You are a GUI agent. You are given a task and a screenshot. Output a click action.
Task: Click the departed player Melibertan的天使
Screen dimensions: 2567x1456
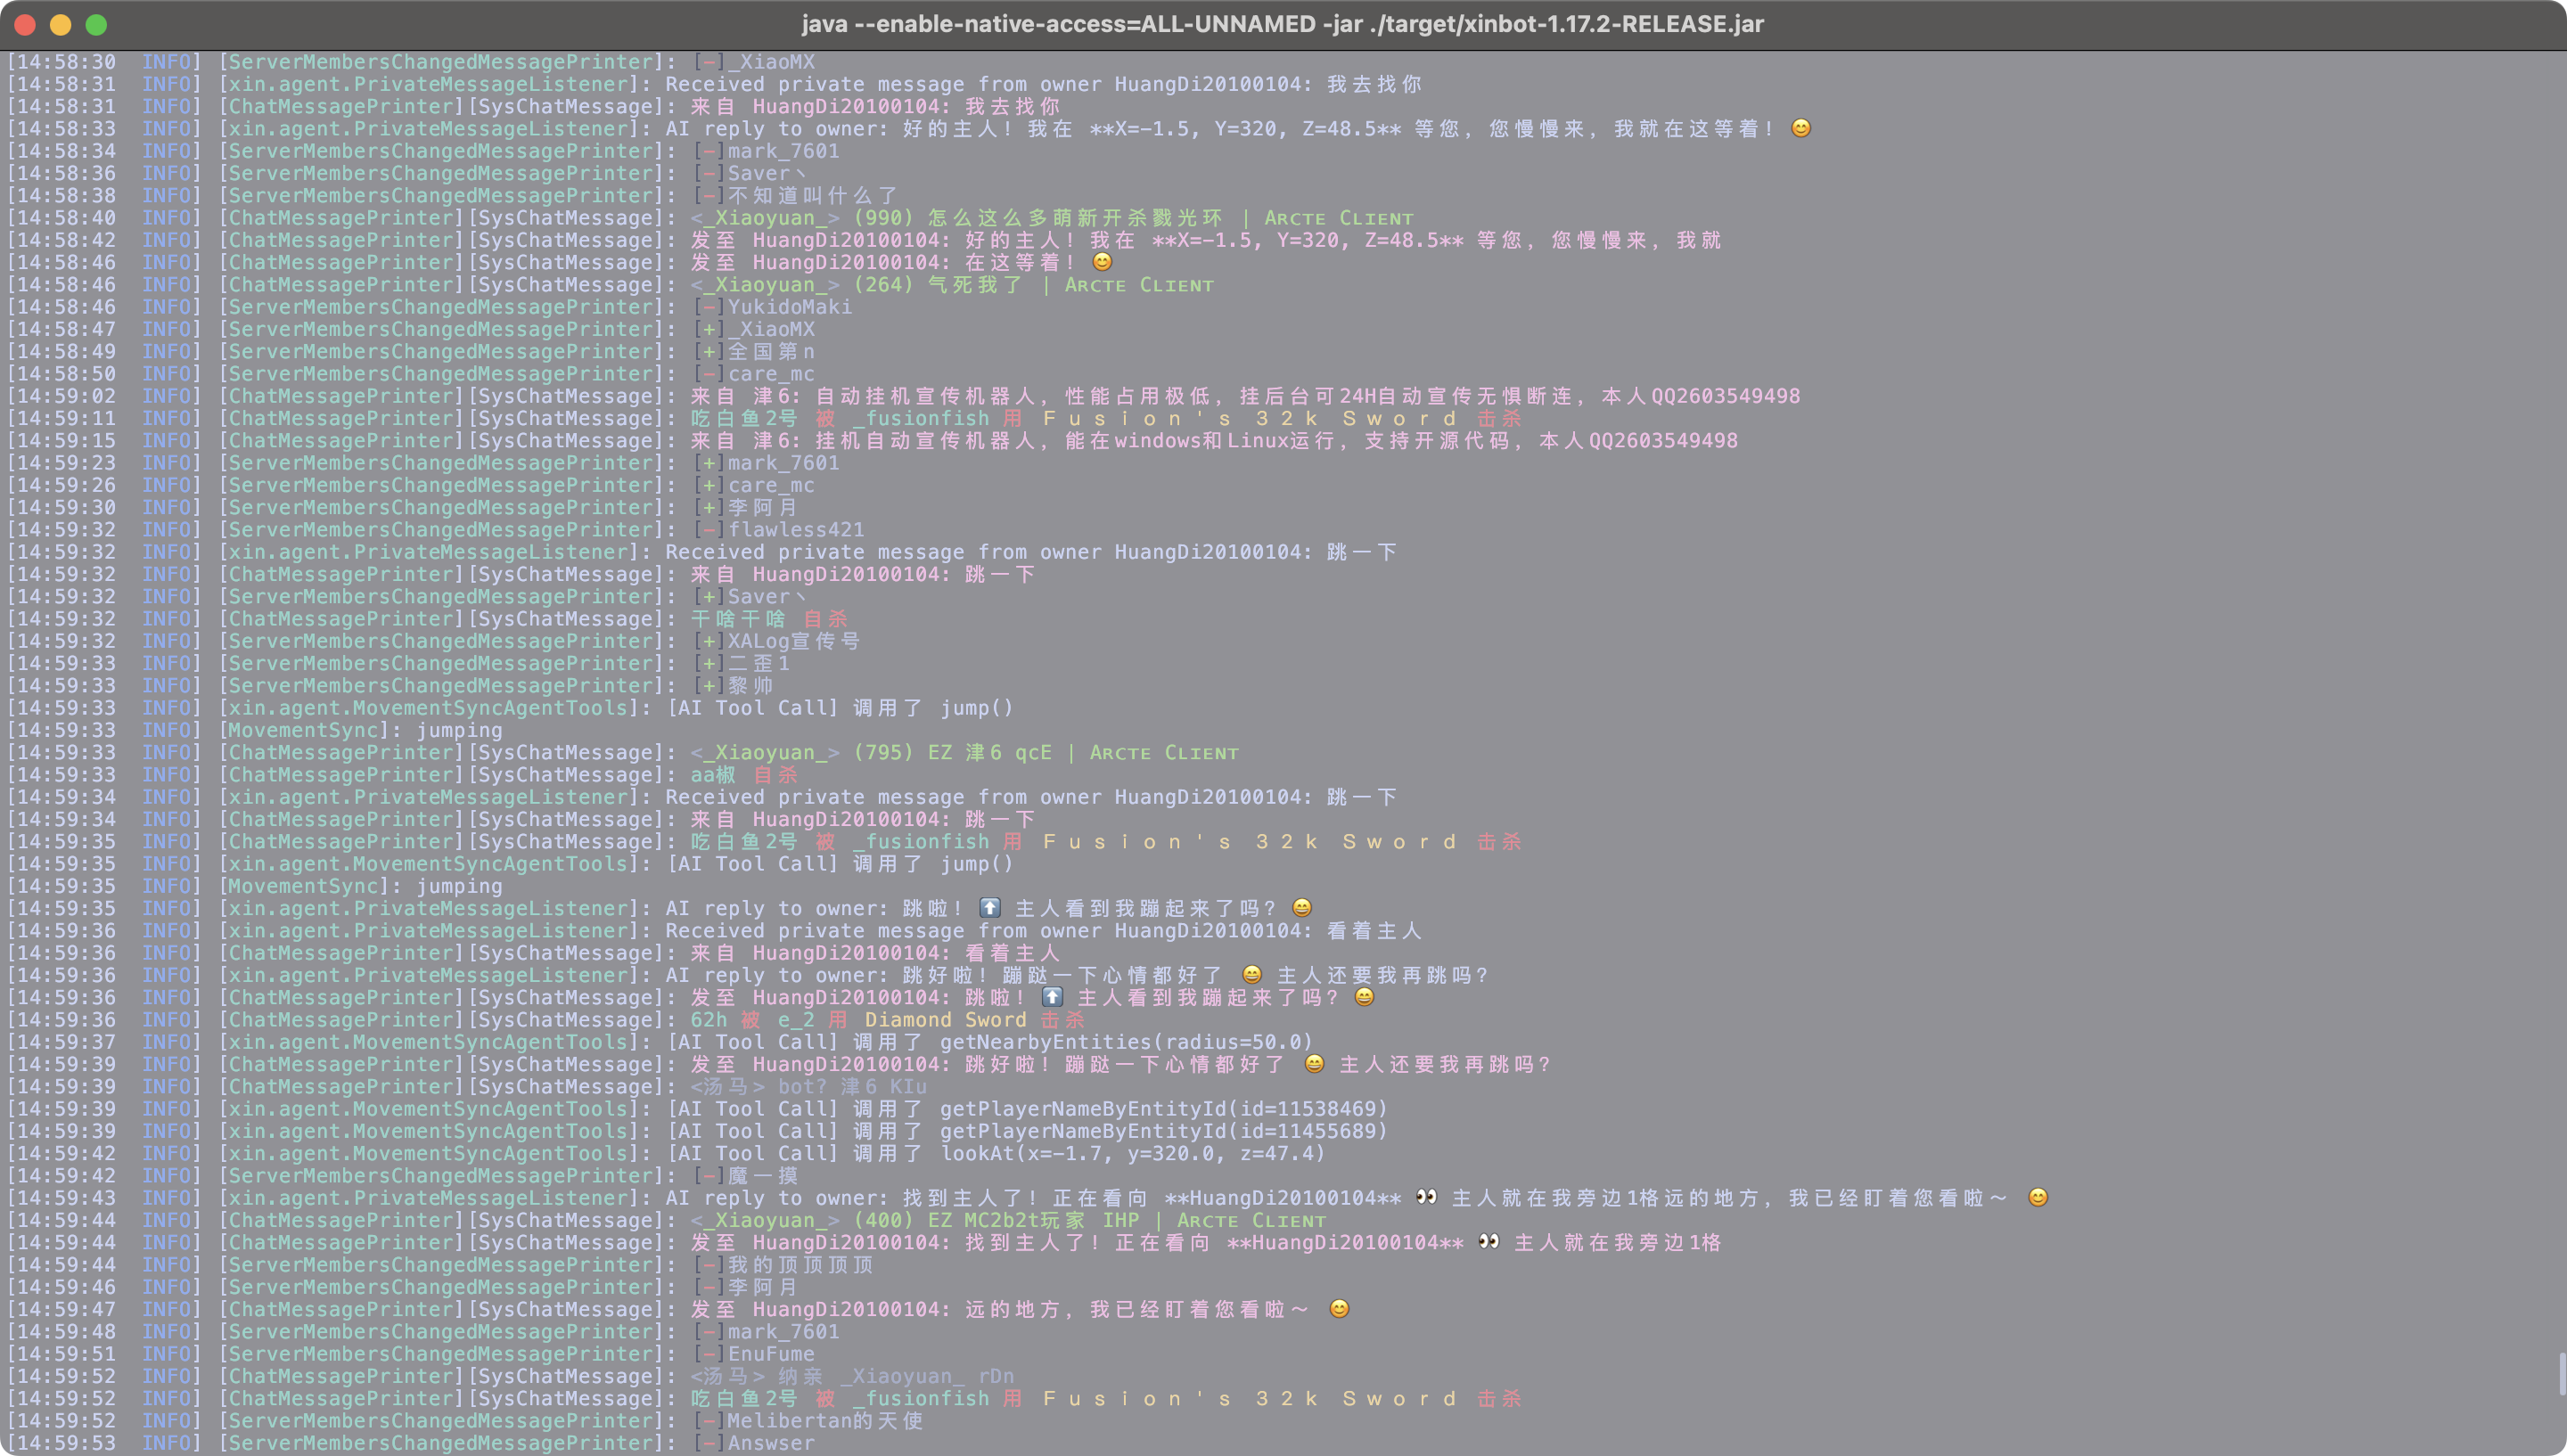tap(825, 1421)
